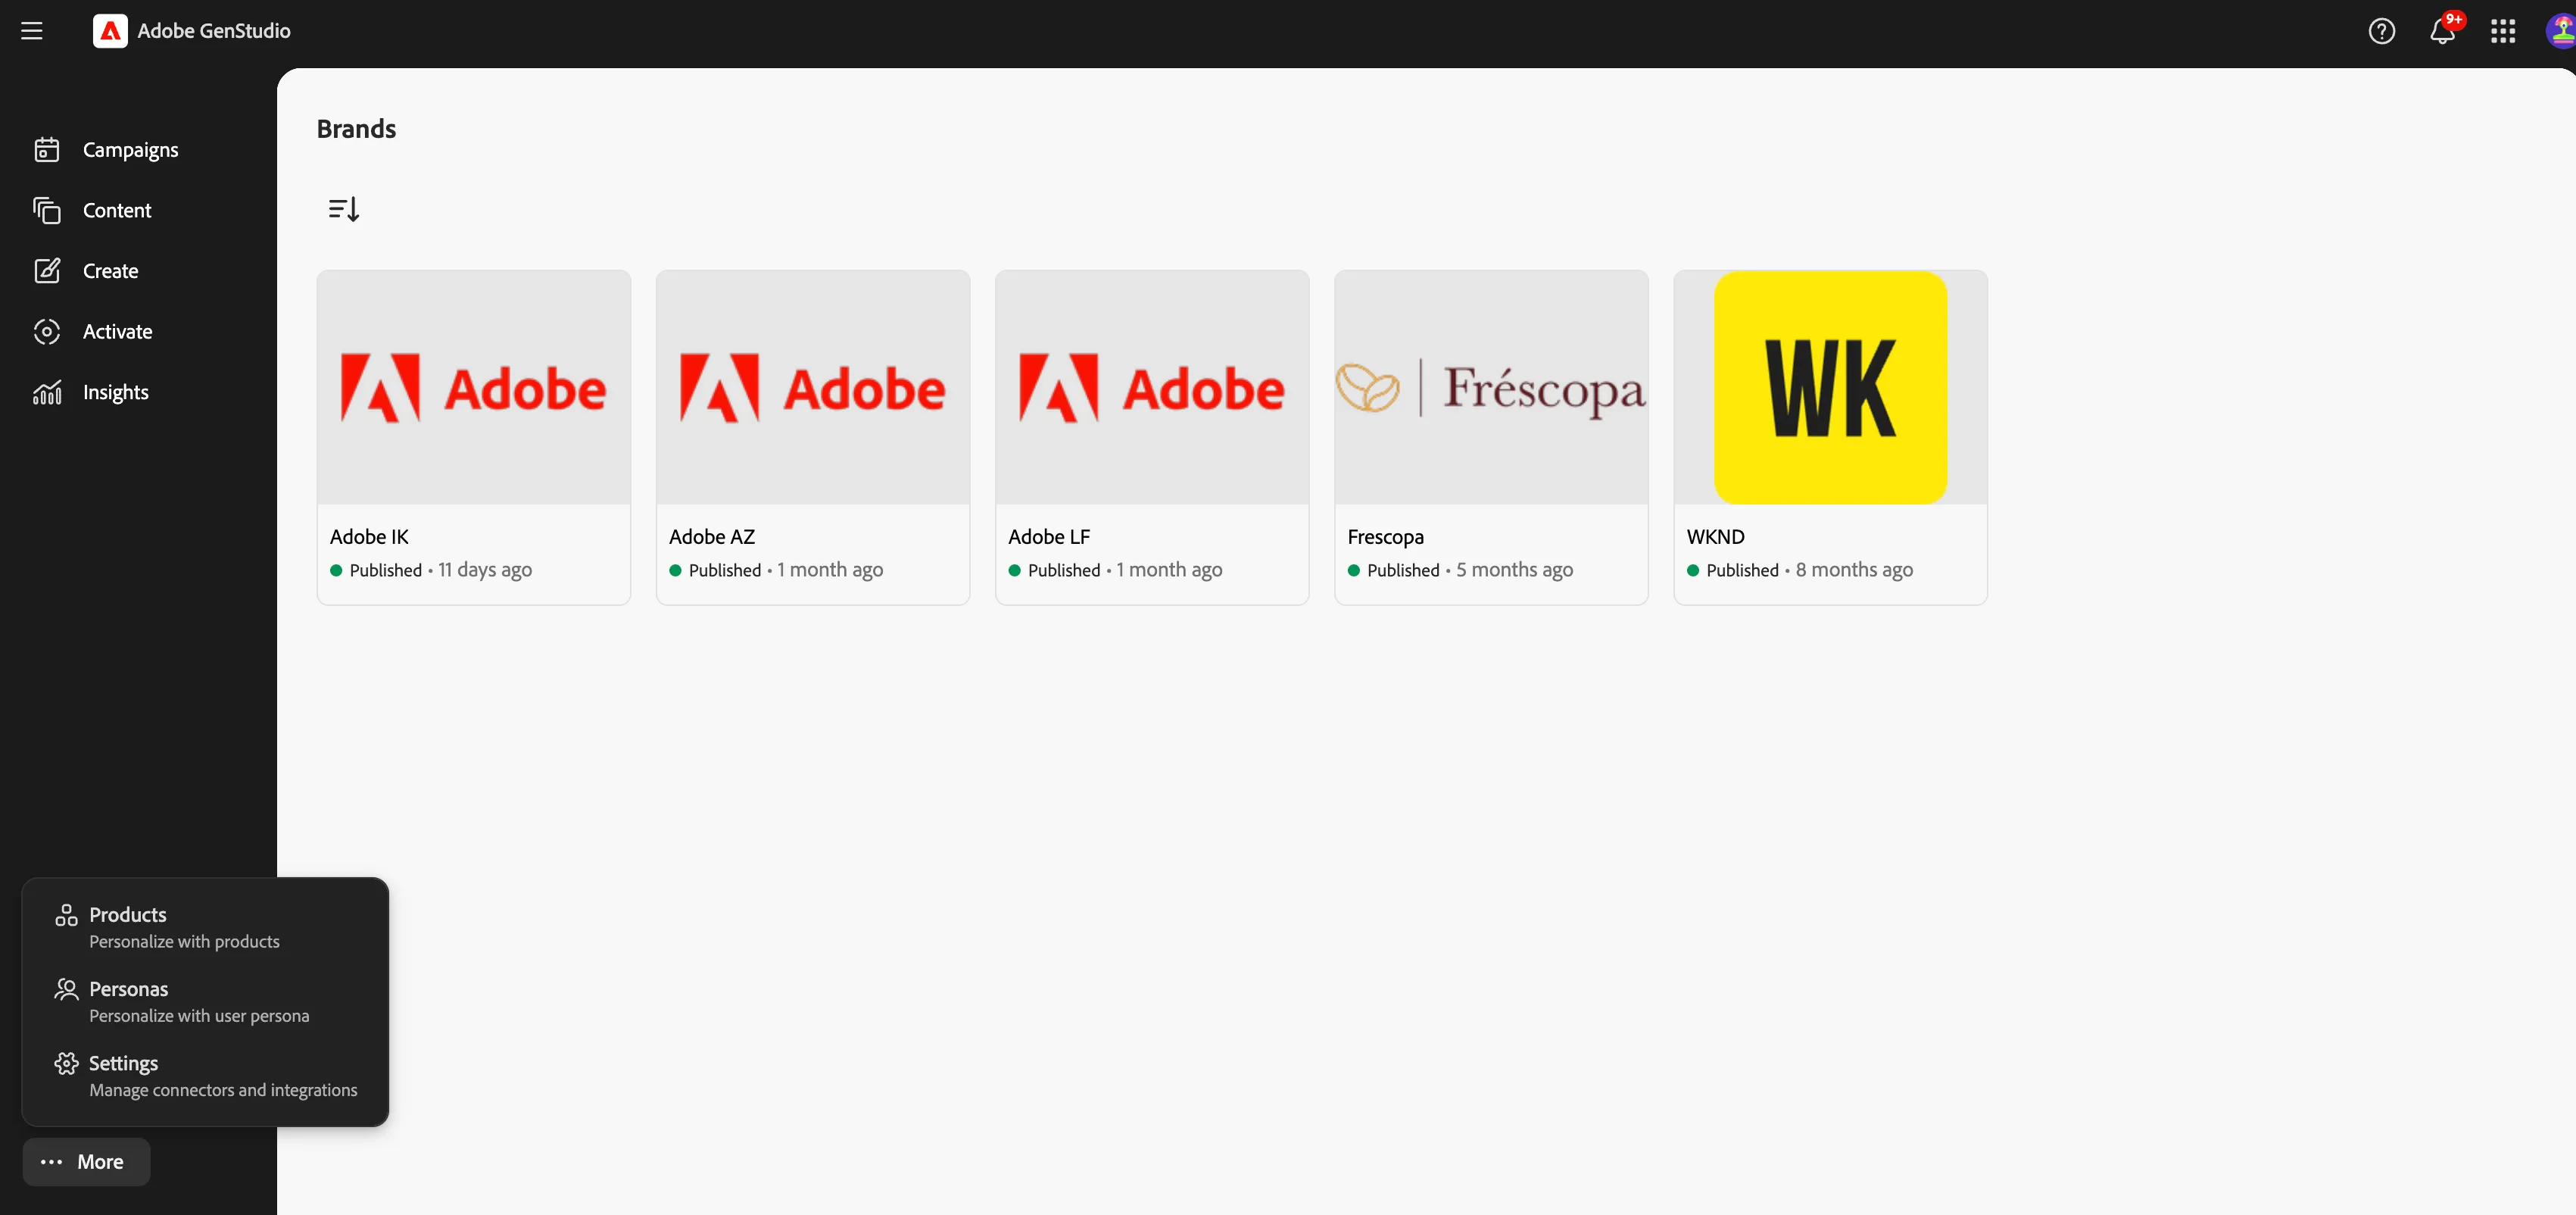The image size is (2576, 1215).
Task: Go to Campaigns in sidebar
Action: coord(131,150)
